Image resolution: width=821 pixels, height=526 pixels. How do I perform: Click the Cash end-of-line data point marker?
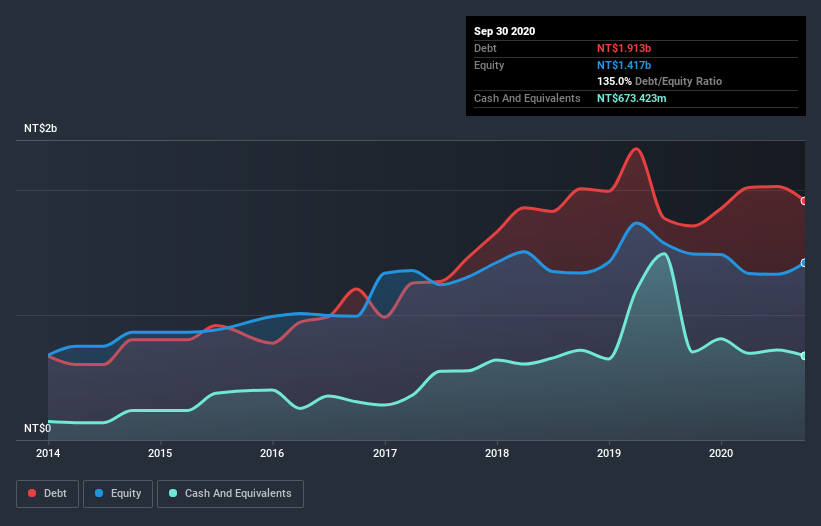(804, 356)
